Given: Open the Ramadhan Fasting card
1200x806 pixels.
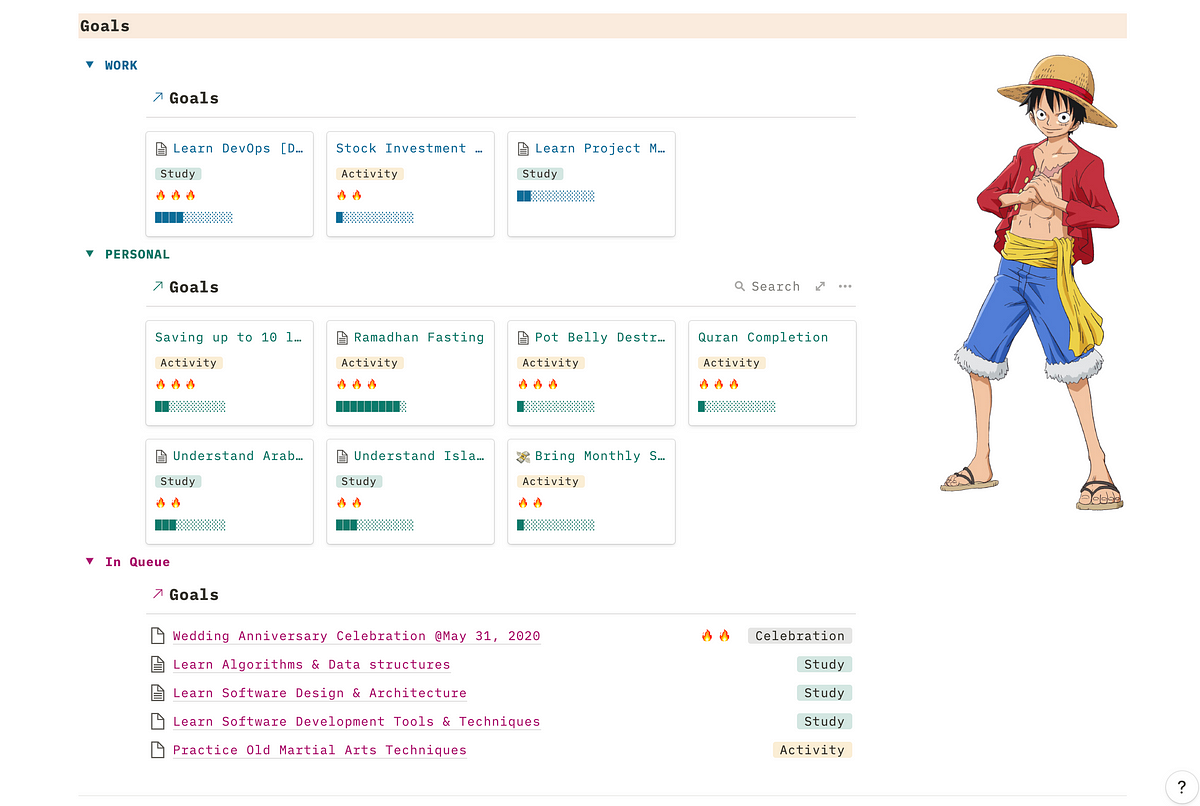Looking at the screenshot, I should (x=411, y=373).
